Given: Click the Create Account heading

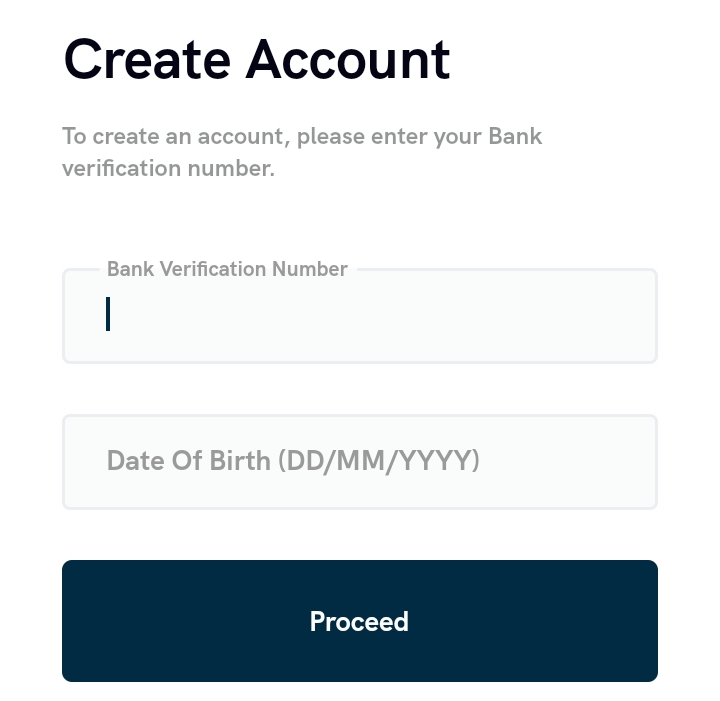Looking at the screenshot, I should point(257,59).
